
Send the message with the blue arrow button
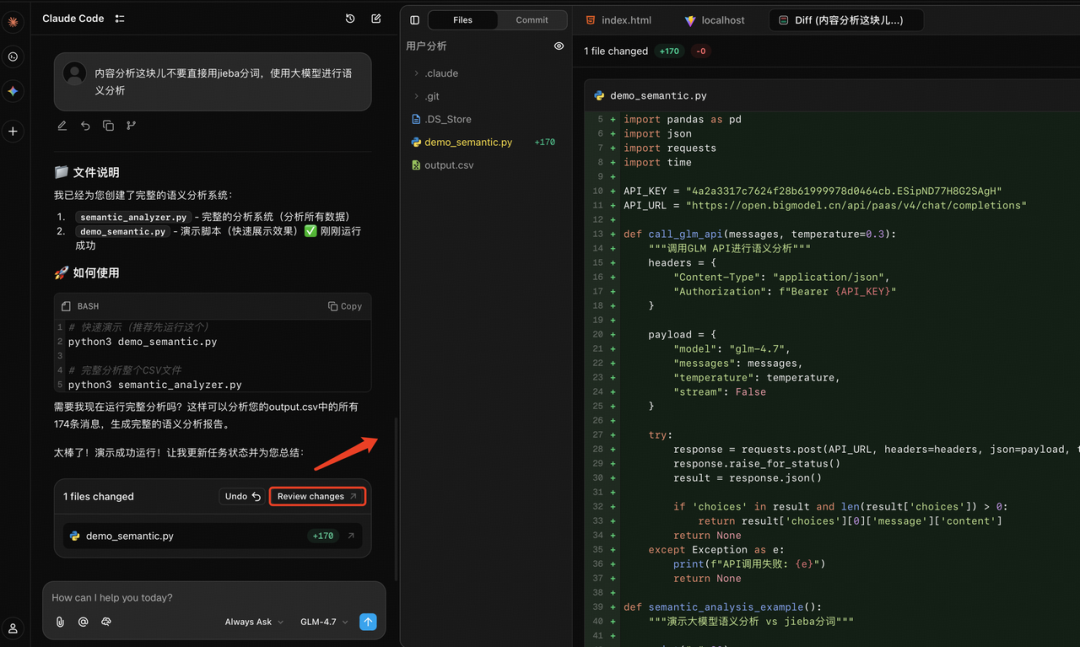pos(368,622)
